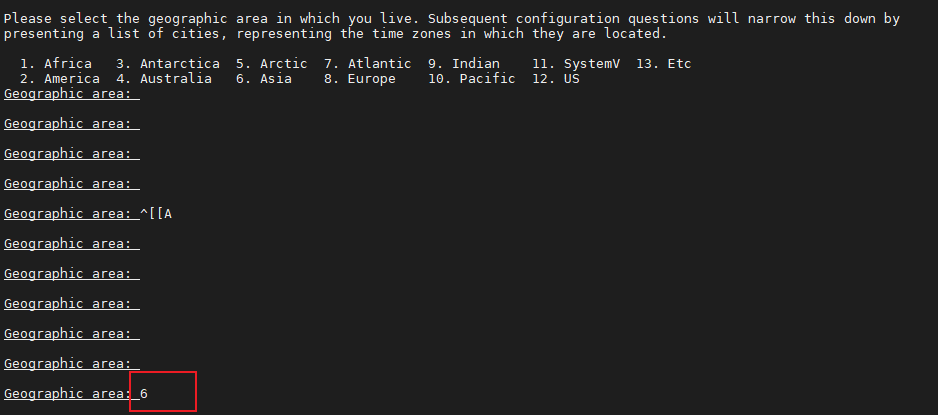Viewport: 938px width, 415px height.
Task: Click the first 'Geographic area:' prompt under the list
Action: click(x=68, y=94)
